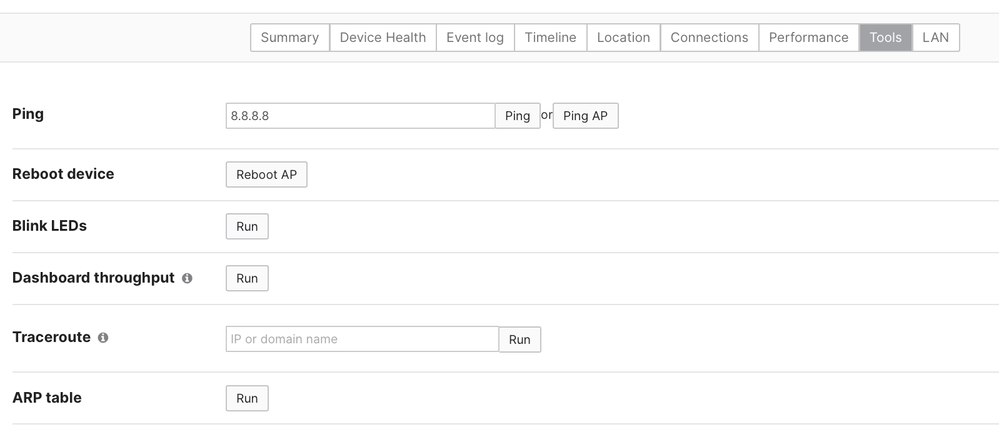The height and width of the screenshot is (444, 999).
Task: Switch to the Performance tab
Action: click(x=808, y=38)
